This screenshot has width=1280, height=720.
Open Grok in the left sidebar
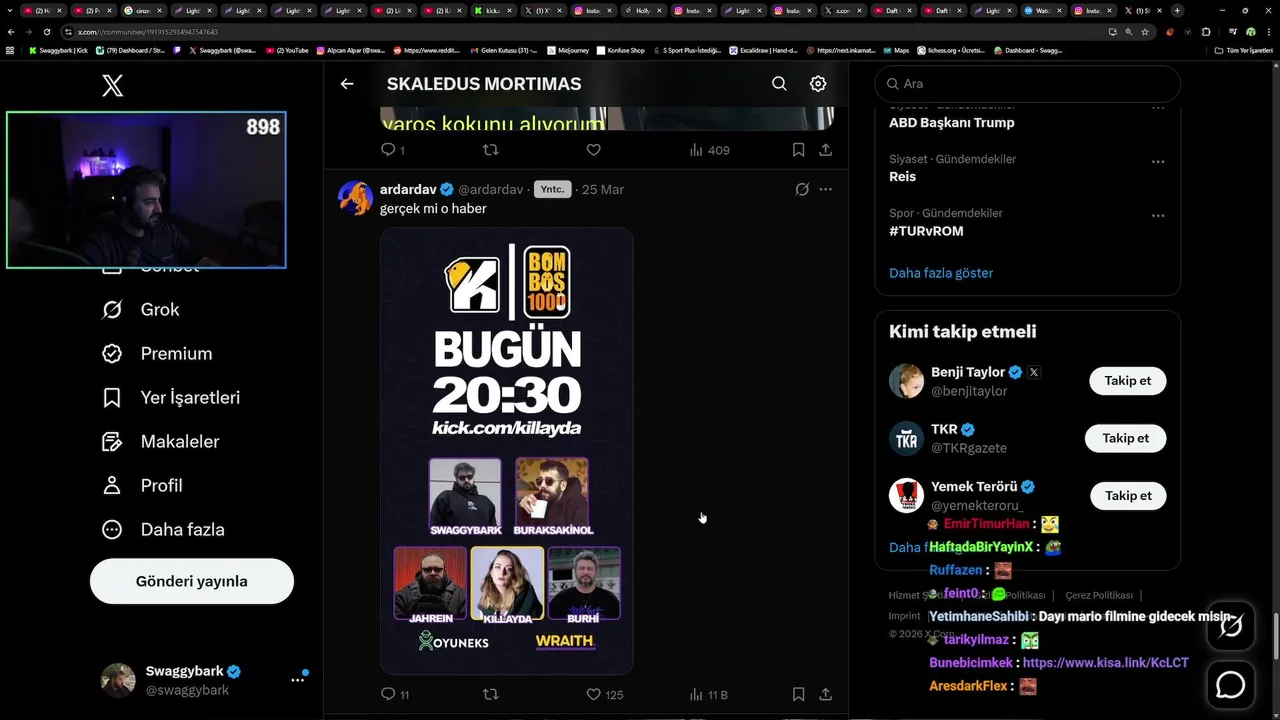point(141,309)
